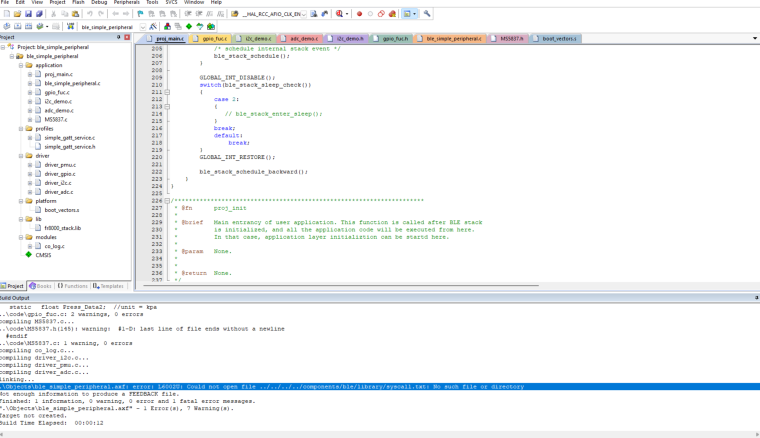Open the Configuration wrench icon
Screen dimensions: 760x438
[x=427, y=14]
